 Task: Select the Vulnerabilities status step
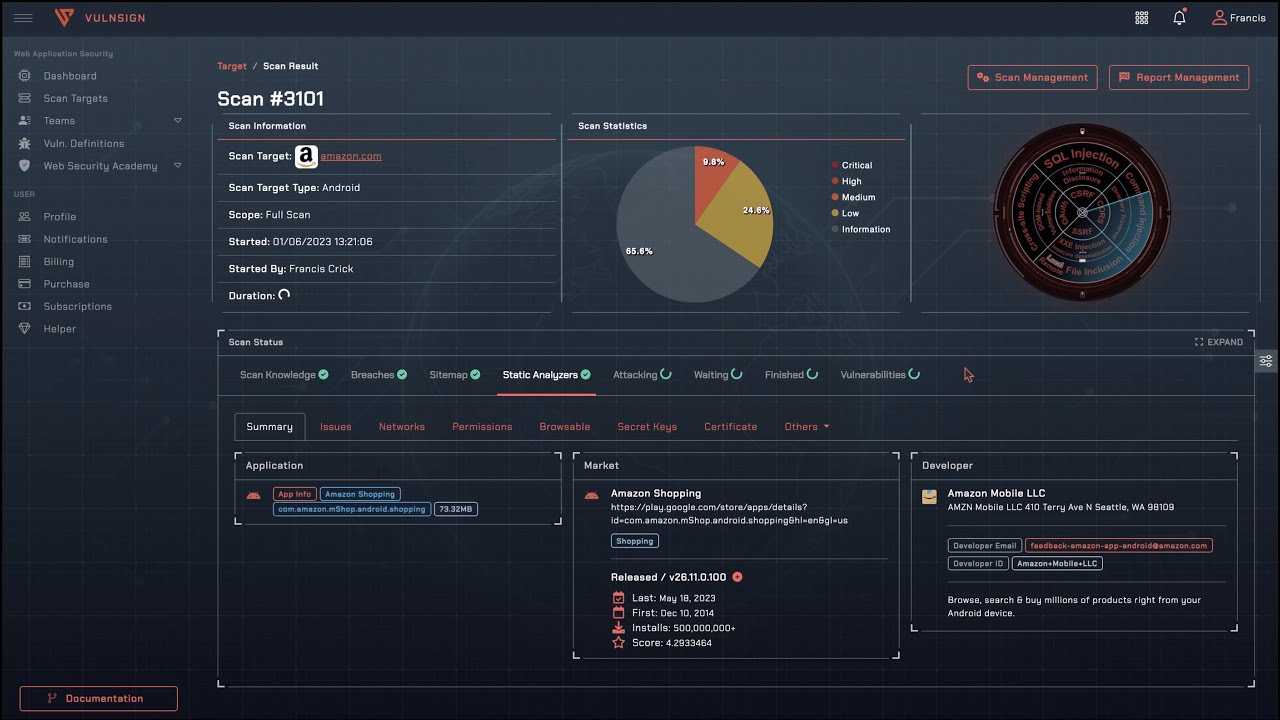point(880,375)
